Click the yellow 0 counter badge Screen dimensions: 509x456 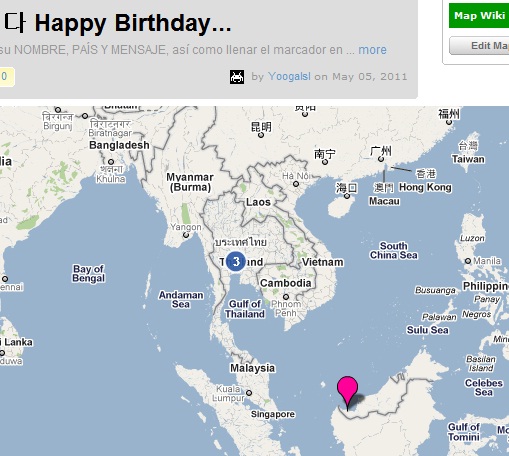(x=7, y=77)
